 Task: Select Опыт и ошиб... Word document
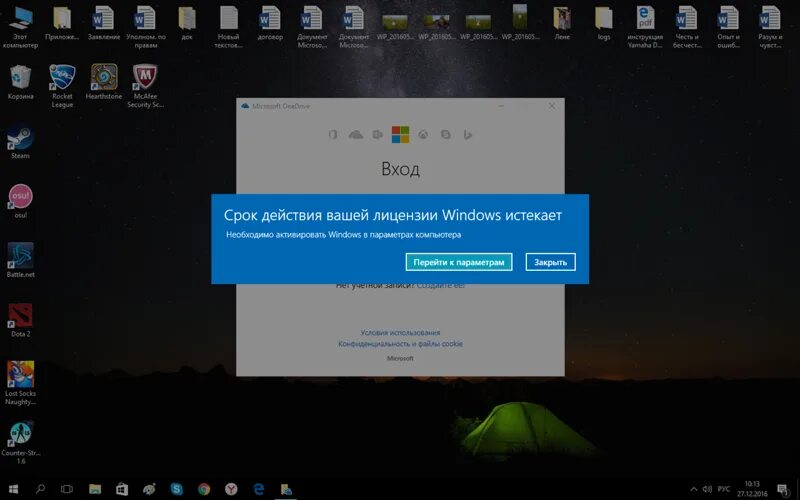[728, 27]
